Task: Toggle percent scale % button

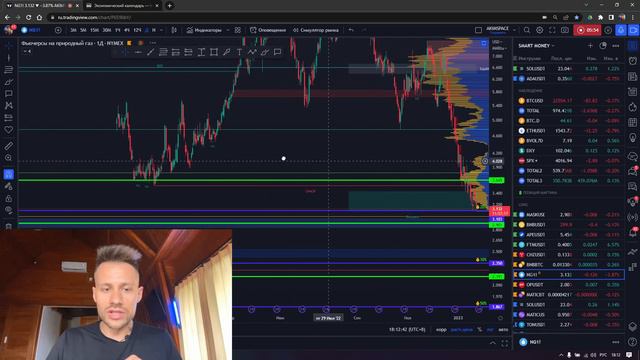Action: 480,329
